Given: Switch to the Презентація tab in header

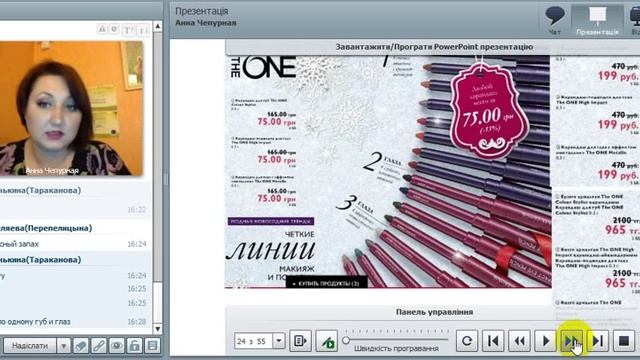Looking at the screenshot, I should (x=598, y=20).
